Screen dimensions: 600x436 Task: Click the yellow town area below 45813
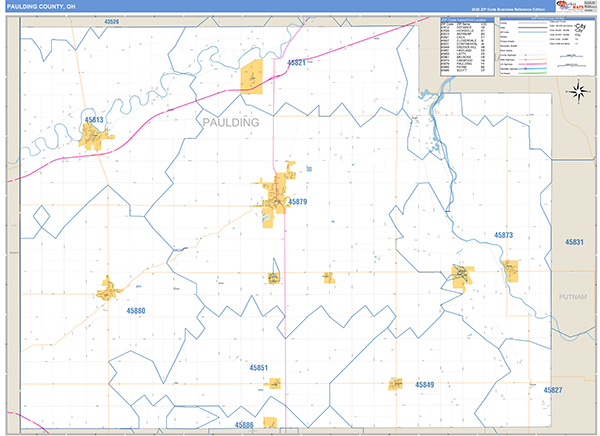click(94, 137)
